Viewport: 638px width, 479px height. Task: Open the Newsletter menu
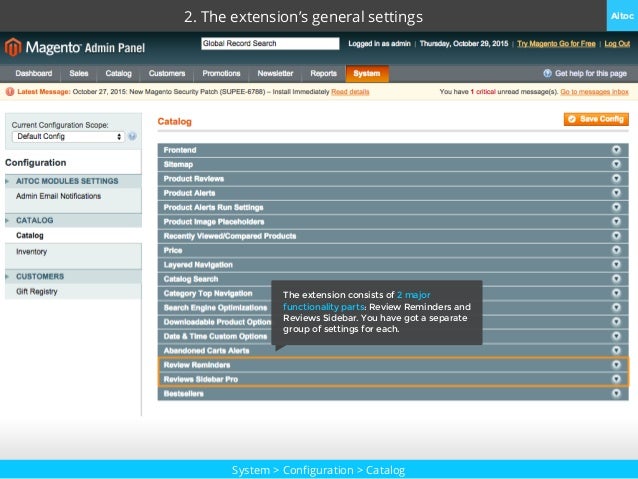coord(275,73)
